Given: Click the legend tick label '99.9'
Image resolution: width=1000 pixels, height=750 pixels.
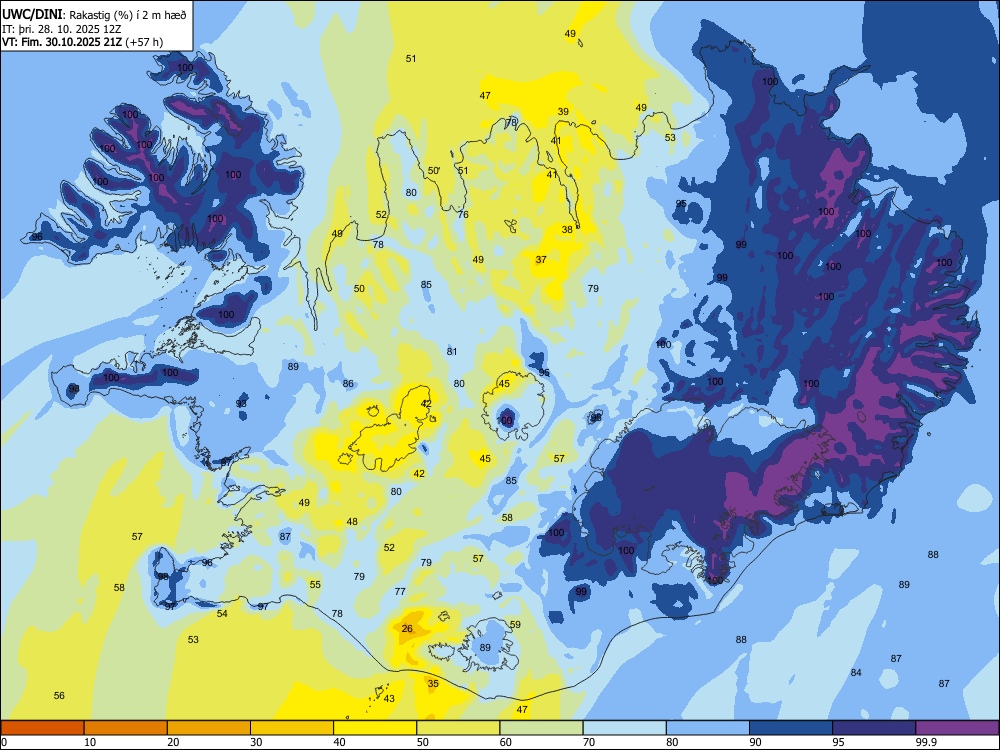Looking at the screenshot, I should tap(926, 742).
